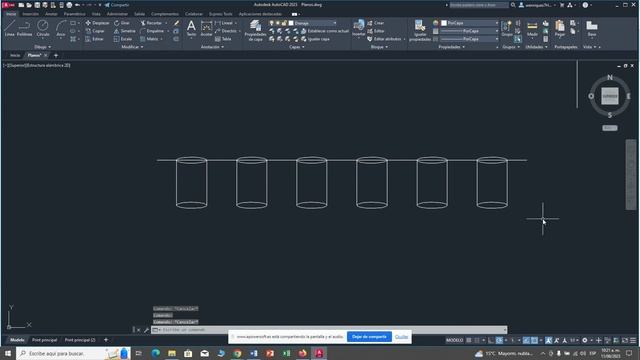Viewport: 640px width, 360px height.
Task: Click the Matriz array tool
Action: point(149,39)
